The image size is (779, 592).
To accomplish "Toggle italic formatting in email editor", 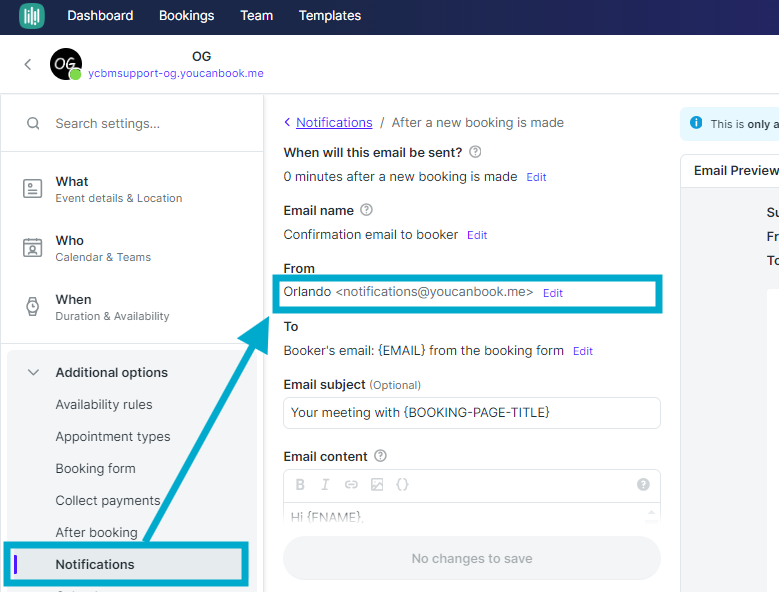I will click(x=325, y=485).
